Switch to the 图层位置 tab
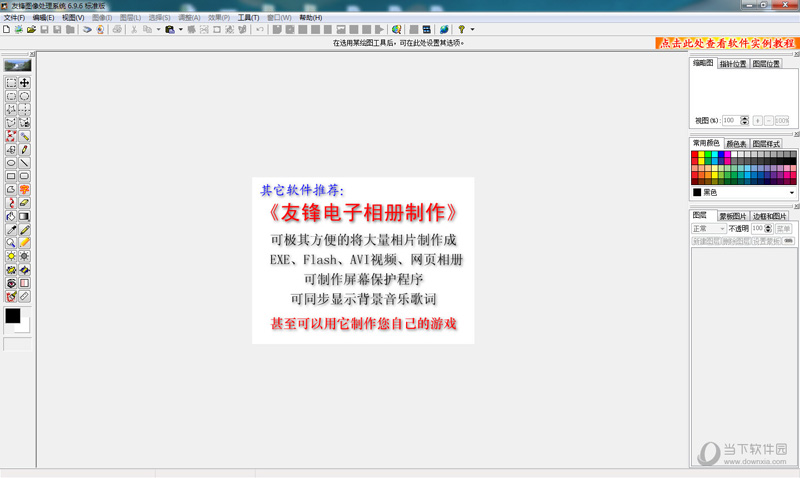Image resolution: width=800 pixels, height=478 pixels. point(766,64)
